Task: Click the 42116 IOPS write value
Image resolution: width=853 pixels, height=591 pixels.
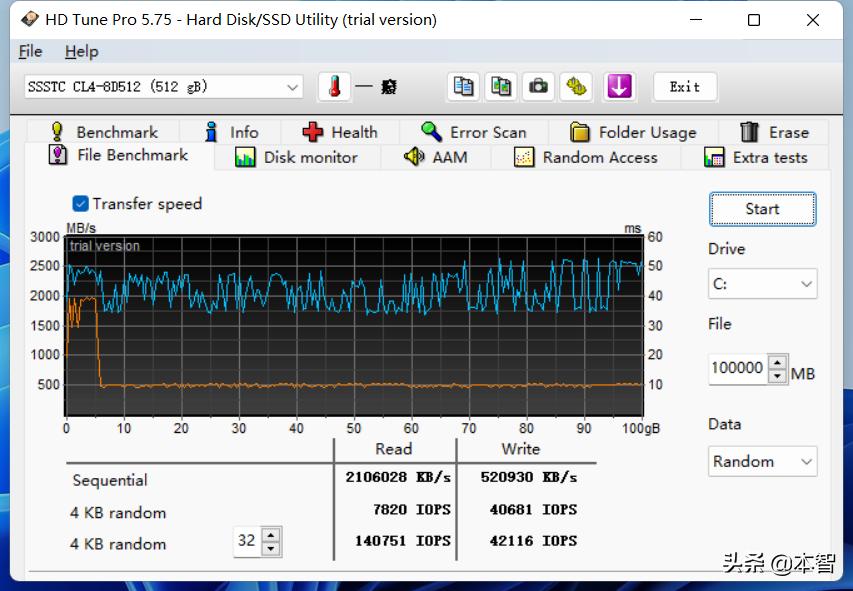Action: 533,541
